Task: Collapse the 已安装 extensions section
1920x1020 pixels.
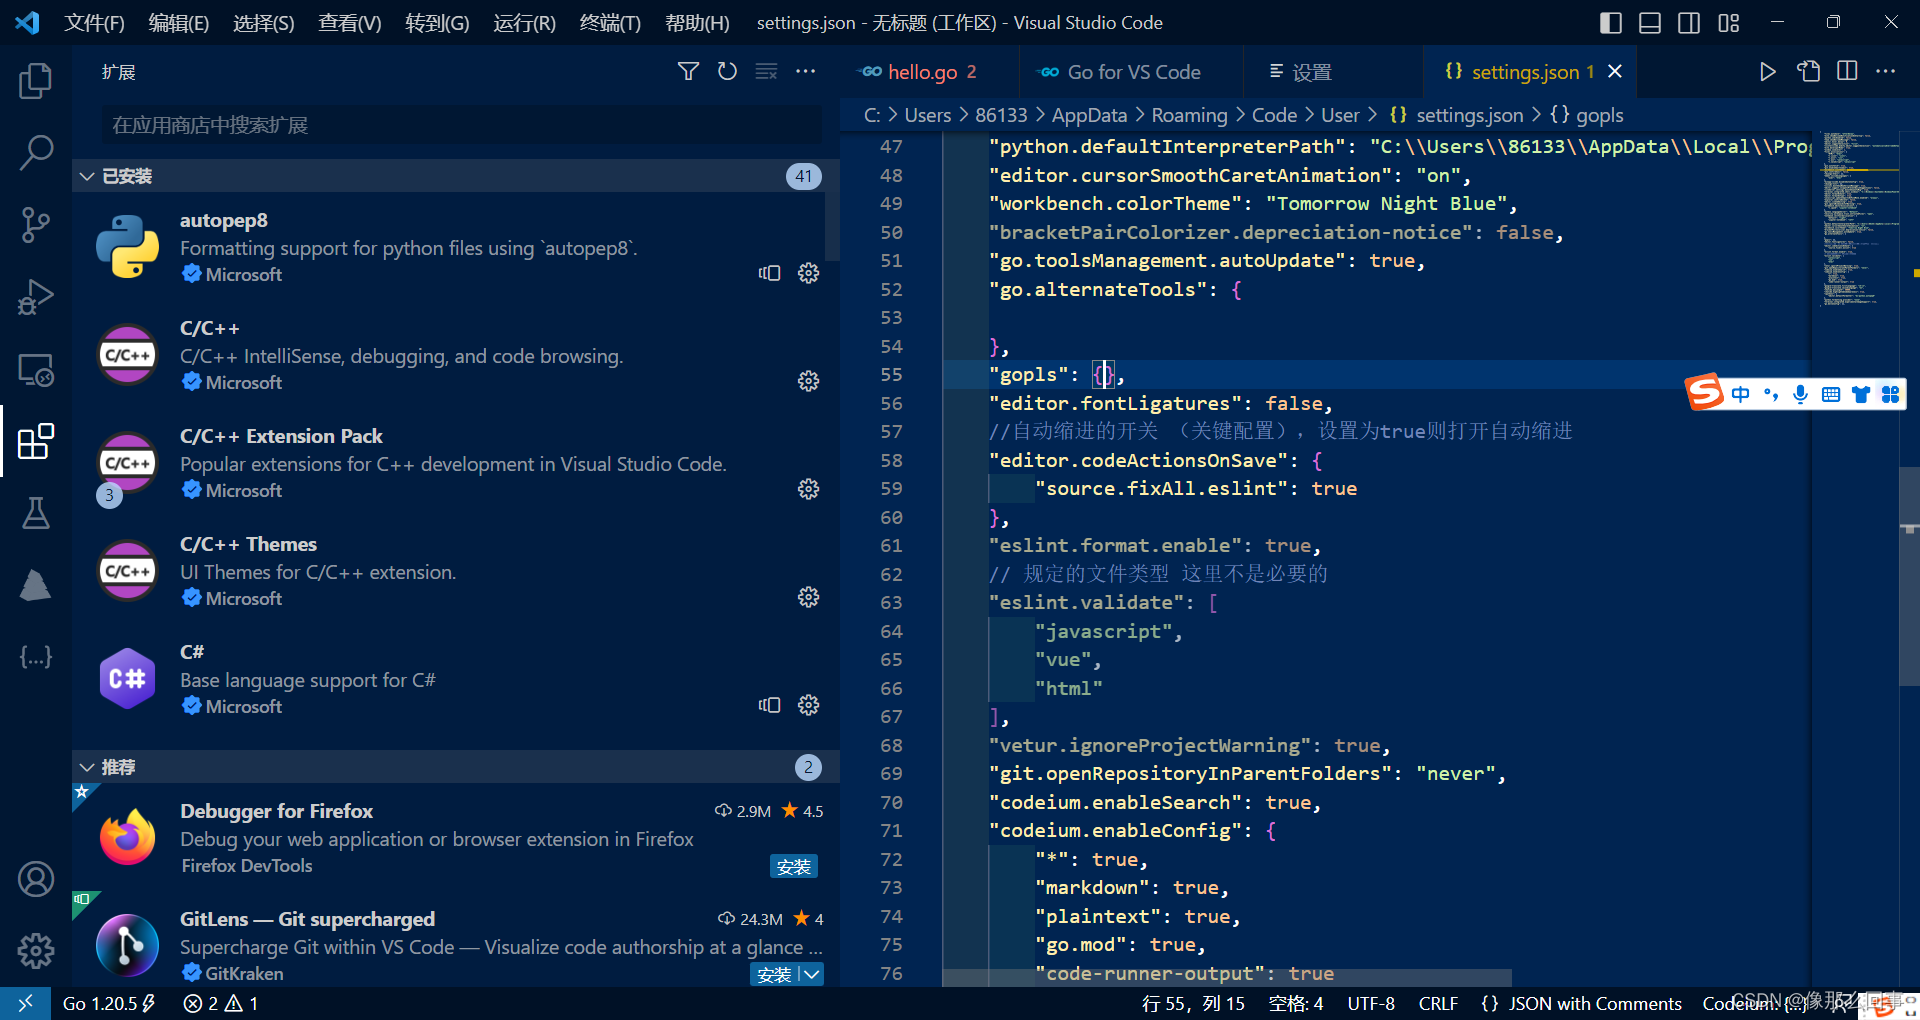Action: [x=87, y=175]
